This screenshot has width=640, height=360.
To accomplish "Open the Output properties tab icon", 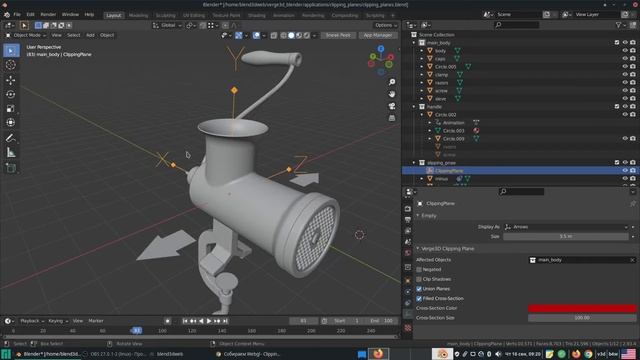I will [408, 220].
